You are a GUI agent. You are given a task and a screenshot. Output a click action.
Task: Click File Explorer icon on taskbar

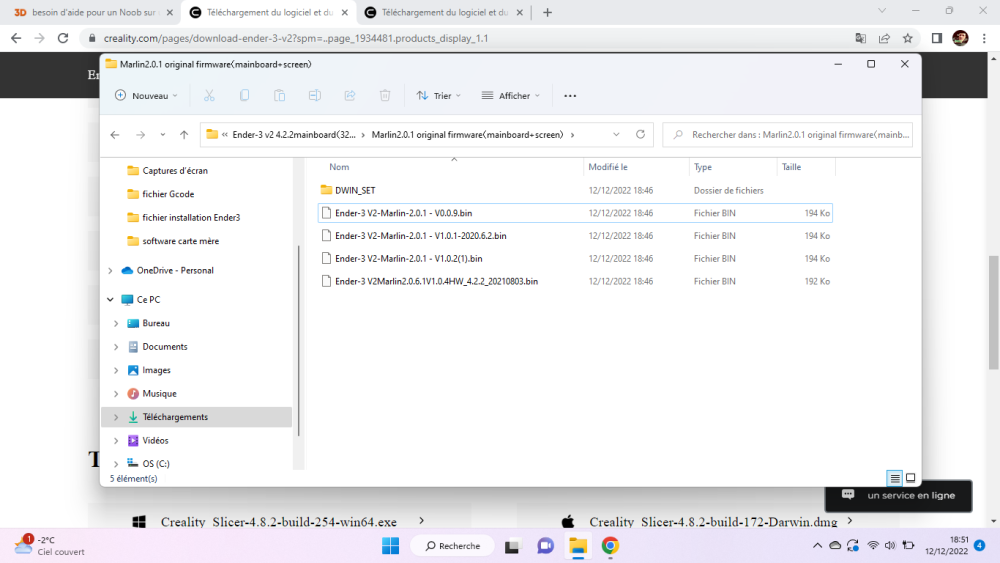tap(578, 546)
